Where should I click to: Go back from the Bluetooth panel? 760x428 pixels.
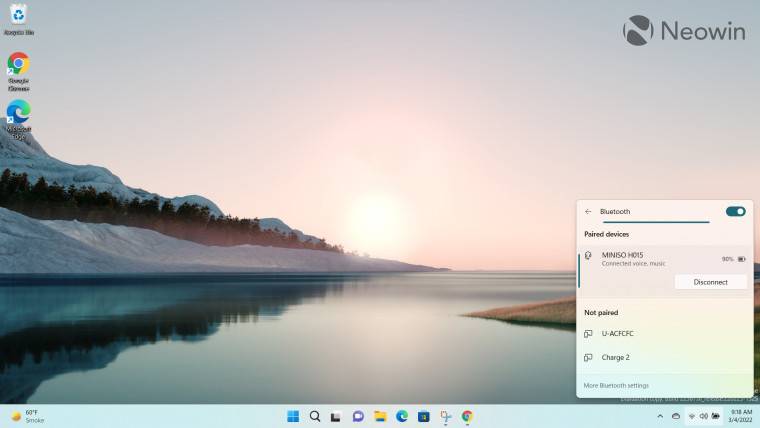(x=588, y=211)
